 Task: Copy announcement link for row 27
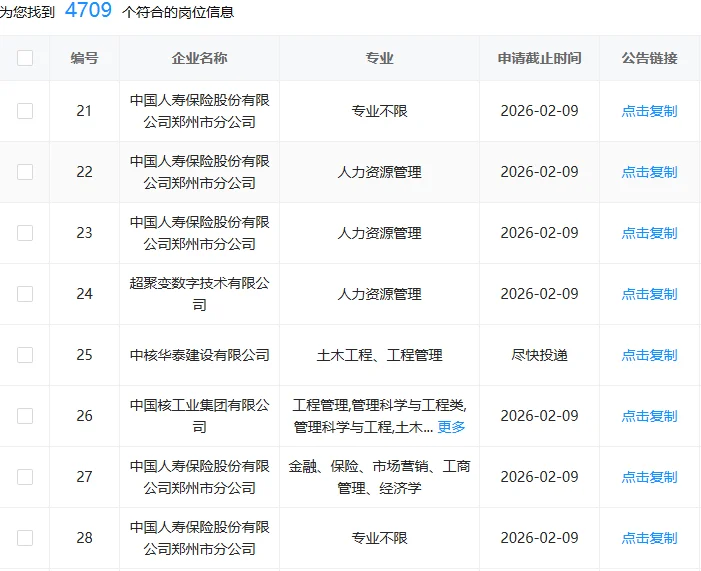[x=650, y=477]
